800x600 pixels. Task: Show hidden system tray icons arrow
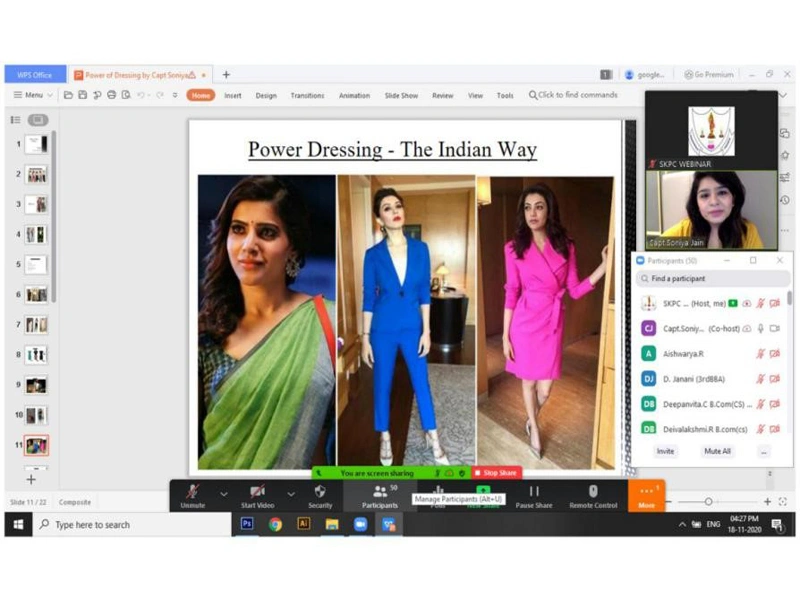point(682,524)
